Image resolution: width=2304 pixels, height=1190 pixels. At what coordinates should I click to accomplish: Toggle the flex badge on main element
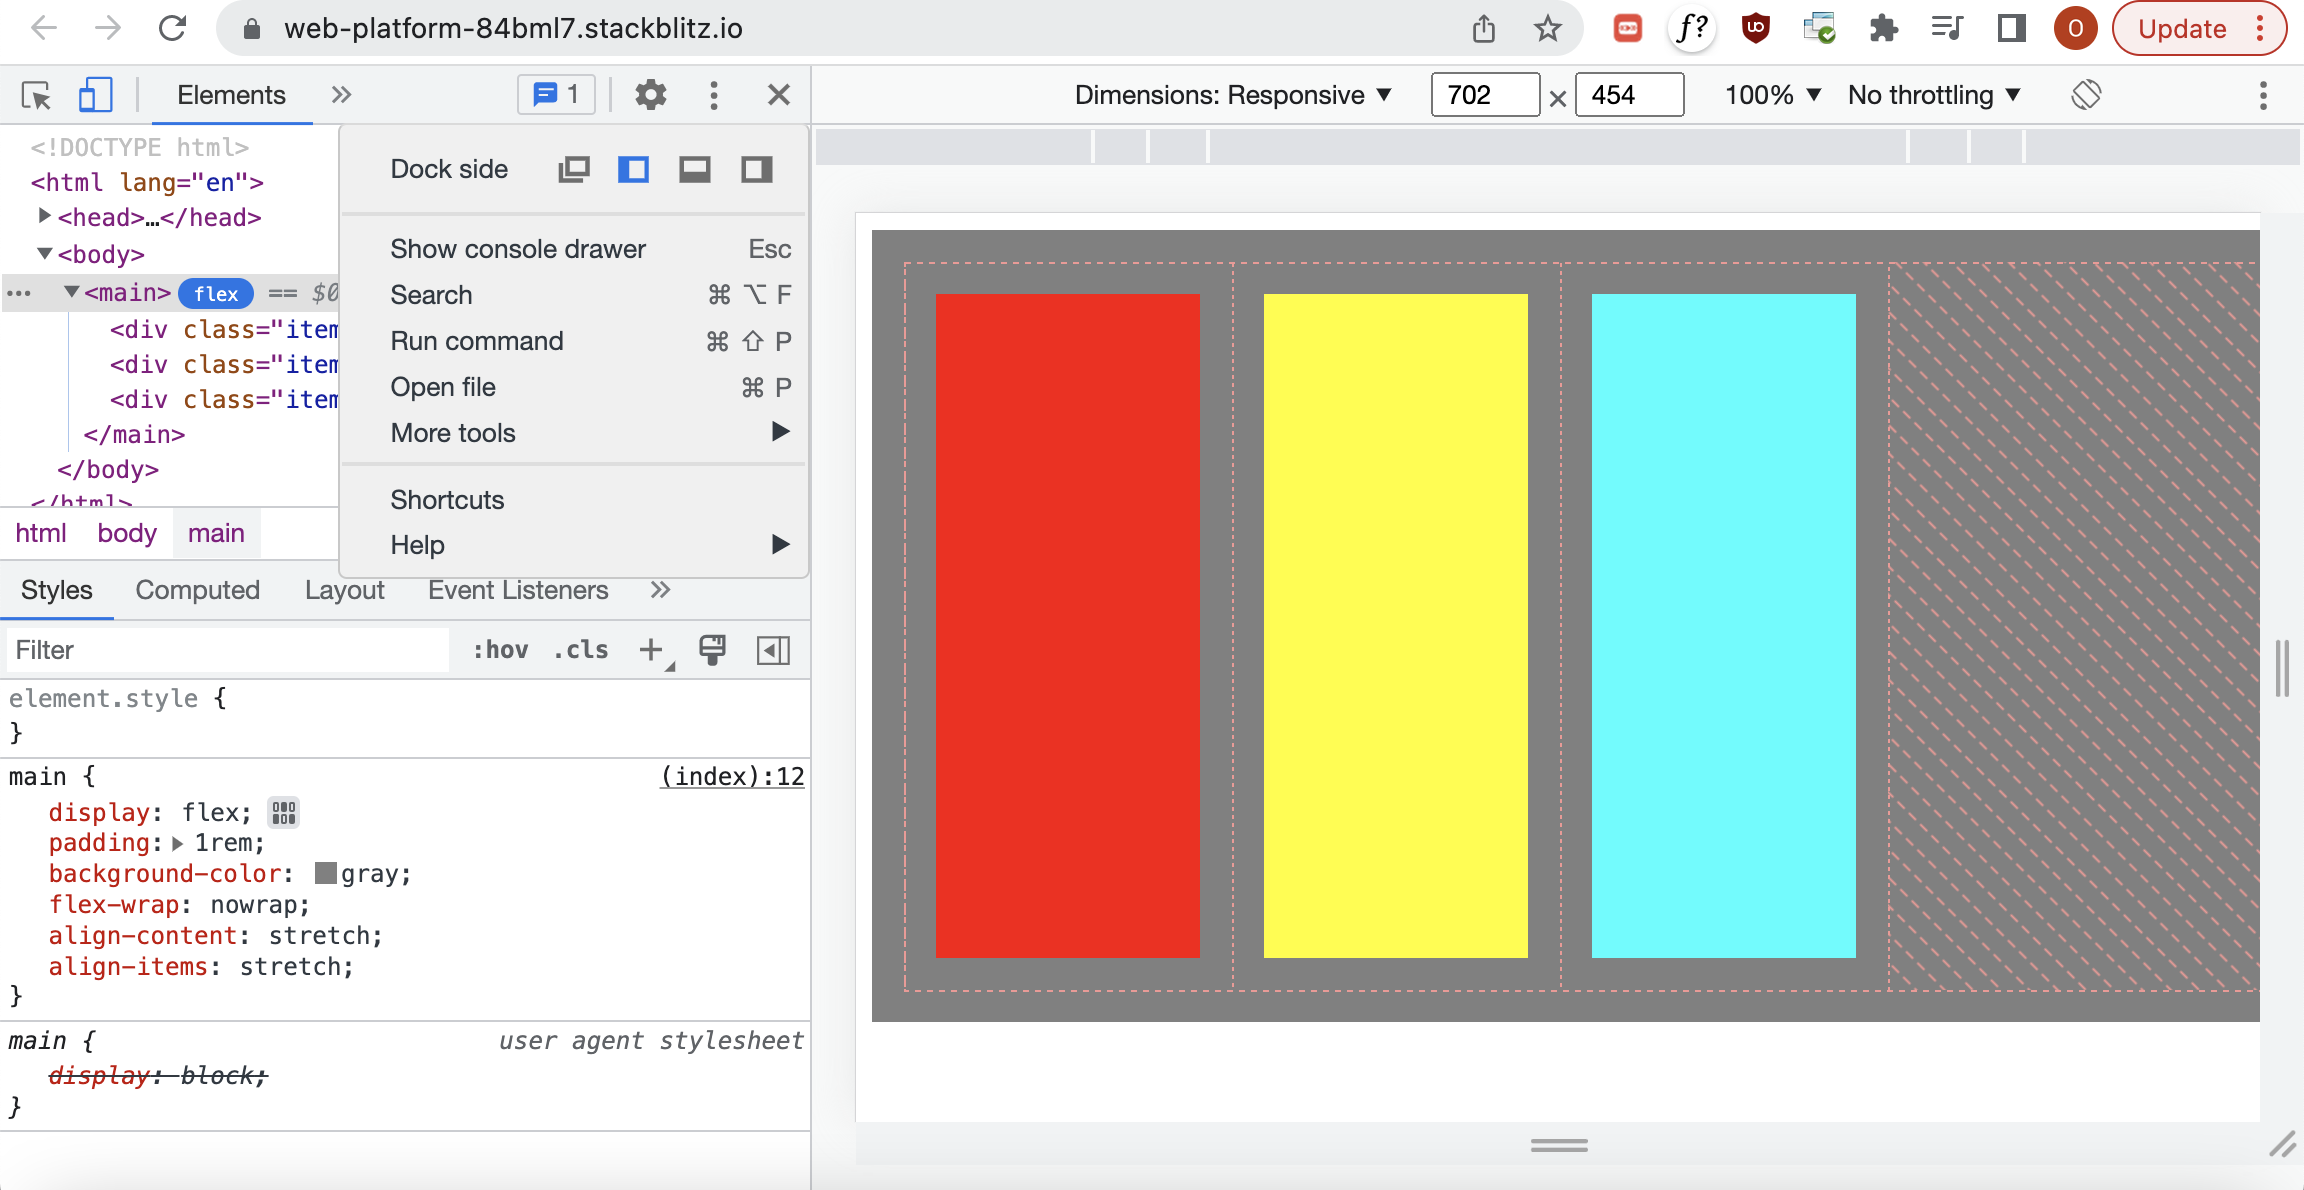pyautogui.click(x=216, y=294)
